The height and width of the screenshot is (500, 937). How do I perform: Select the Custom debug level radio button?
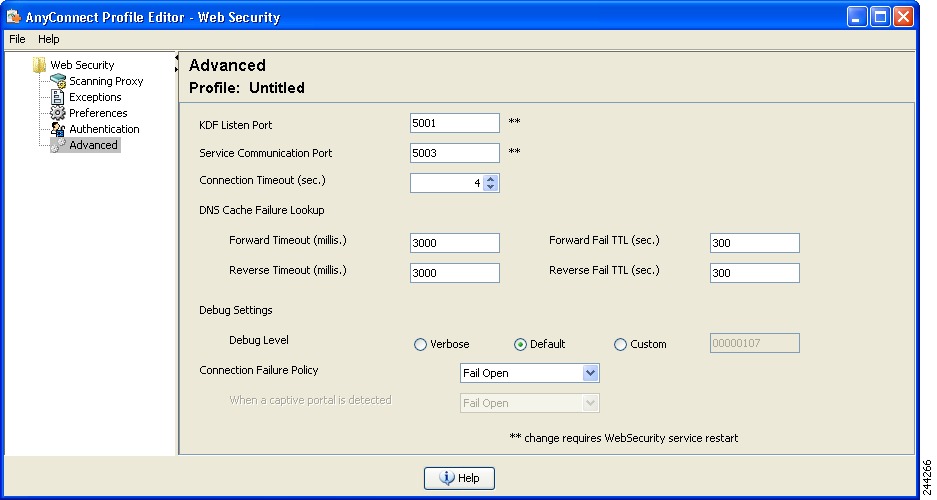pyautogui.click(x=620, y=345)
